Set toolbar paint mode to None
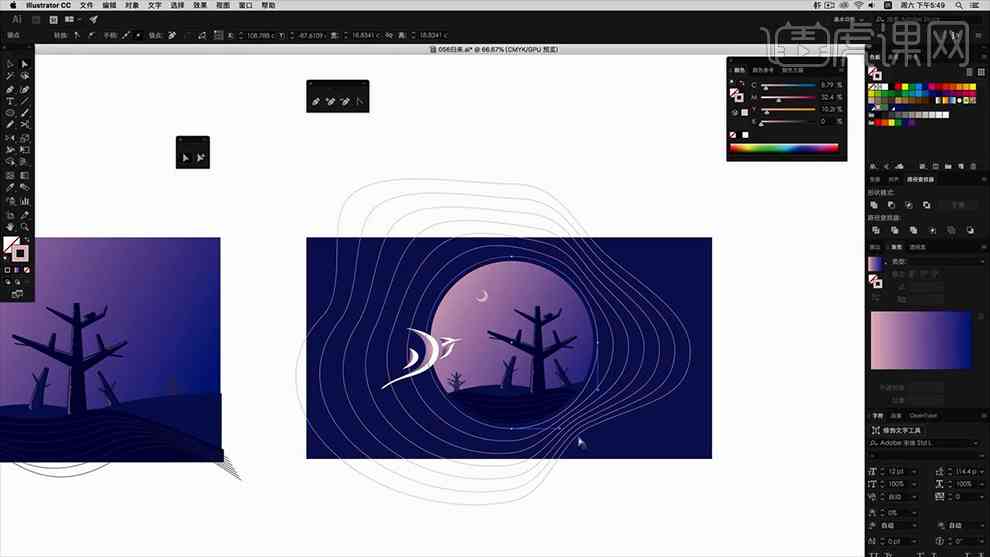Viewport: 990px width, 557px height. tap(27, 270)
